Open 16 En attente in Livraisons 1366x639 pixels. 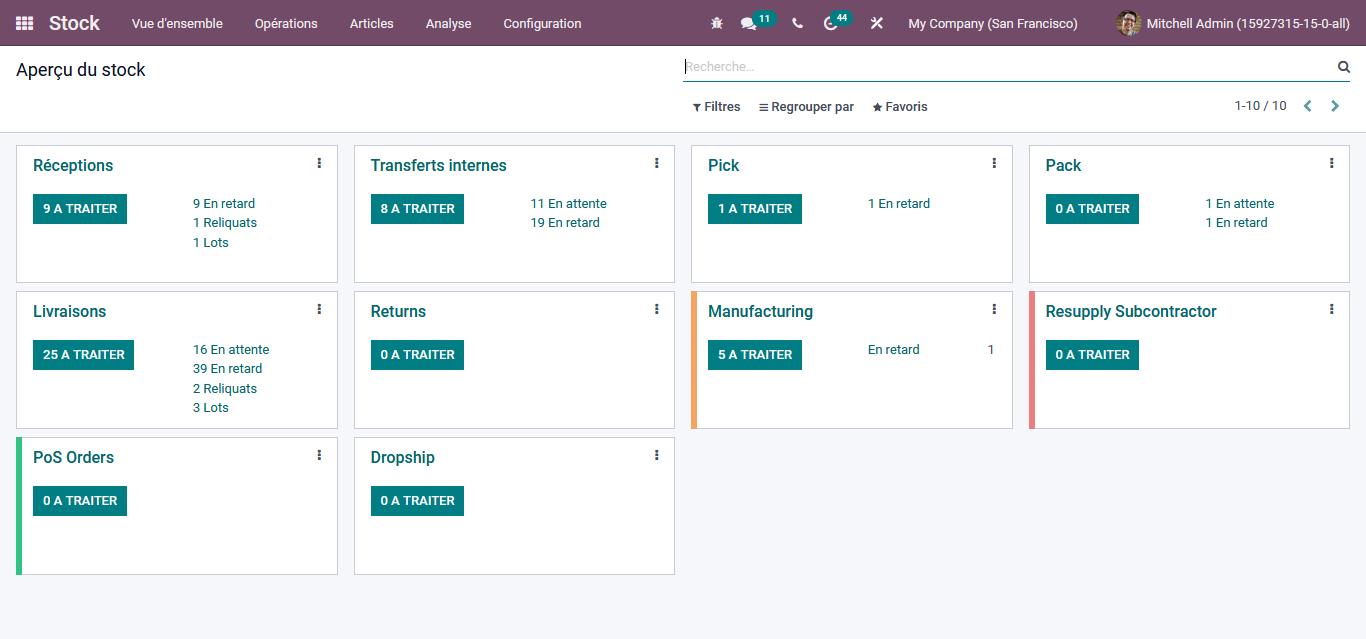[231, 350]
